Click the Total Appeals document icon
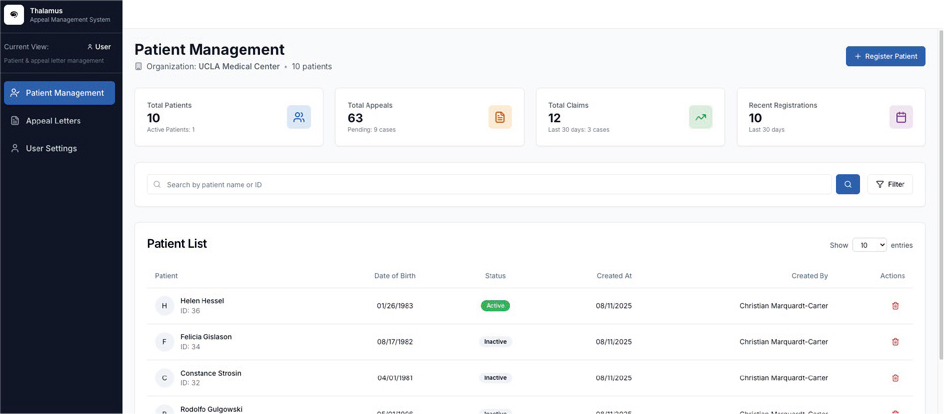Viewport: 944px width, 414px height. [500, 117]
